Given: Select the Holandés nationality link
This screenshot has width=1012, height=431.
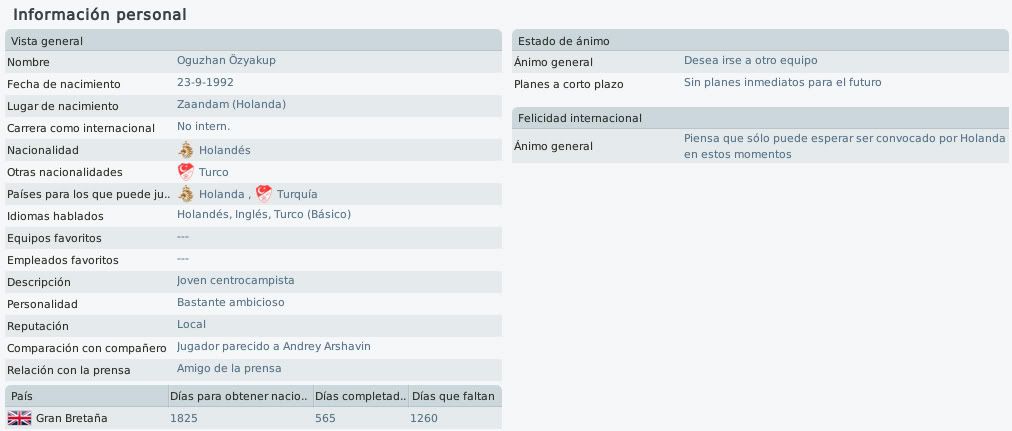Looking at the screenshot, I should (225, 150).
